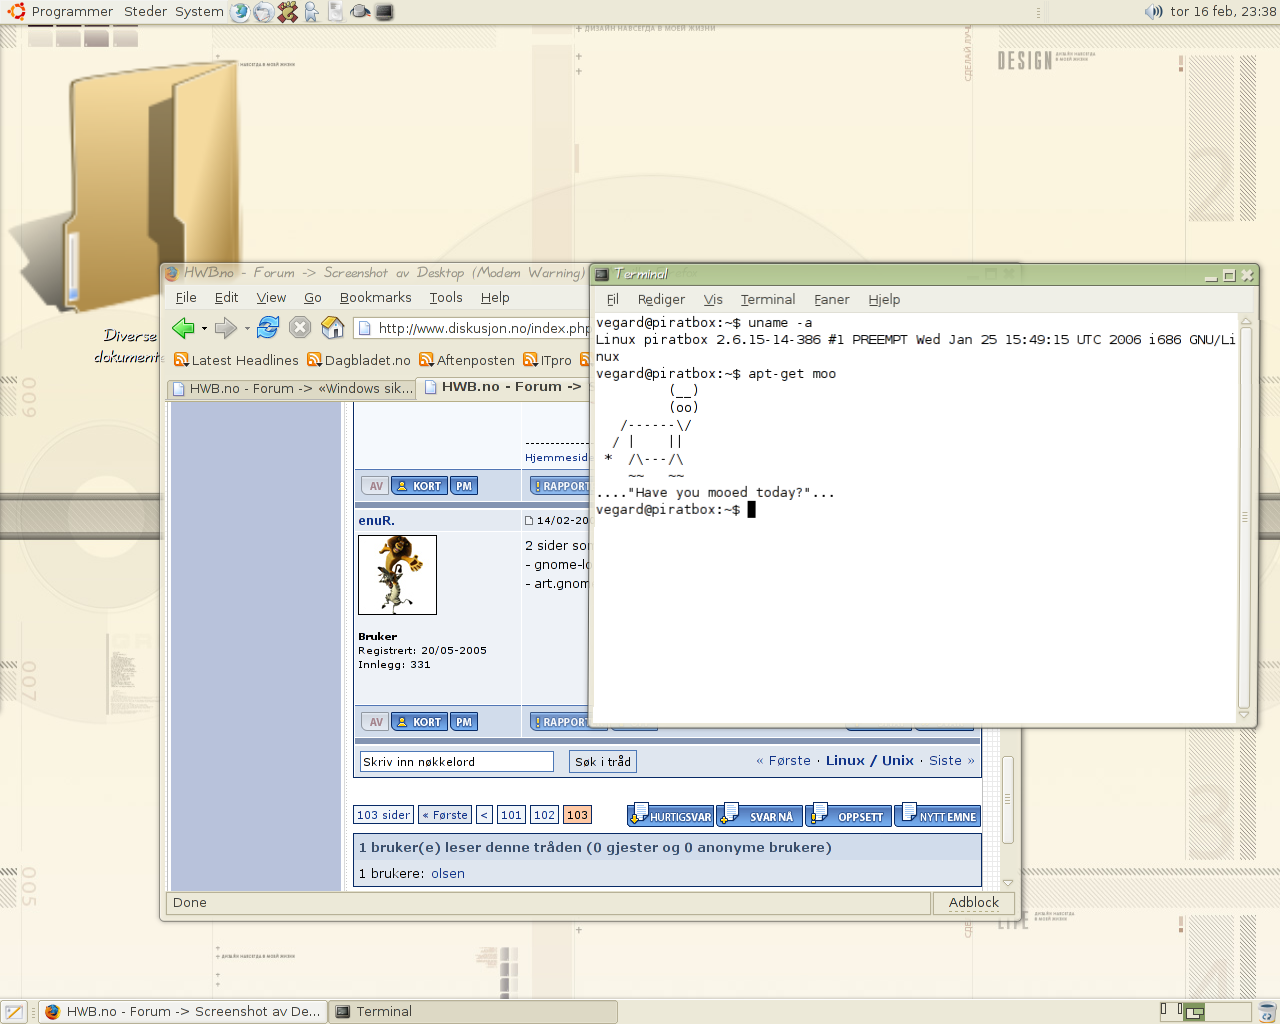Open the Programmer applications menu

[x=72, y=12]
